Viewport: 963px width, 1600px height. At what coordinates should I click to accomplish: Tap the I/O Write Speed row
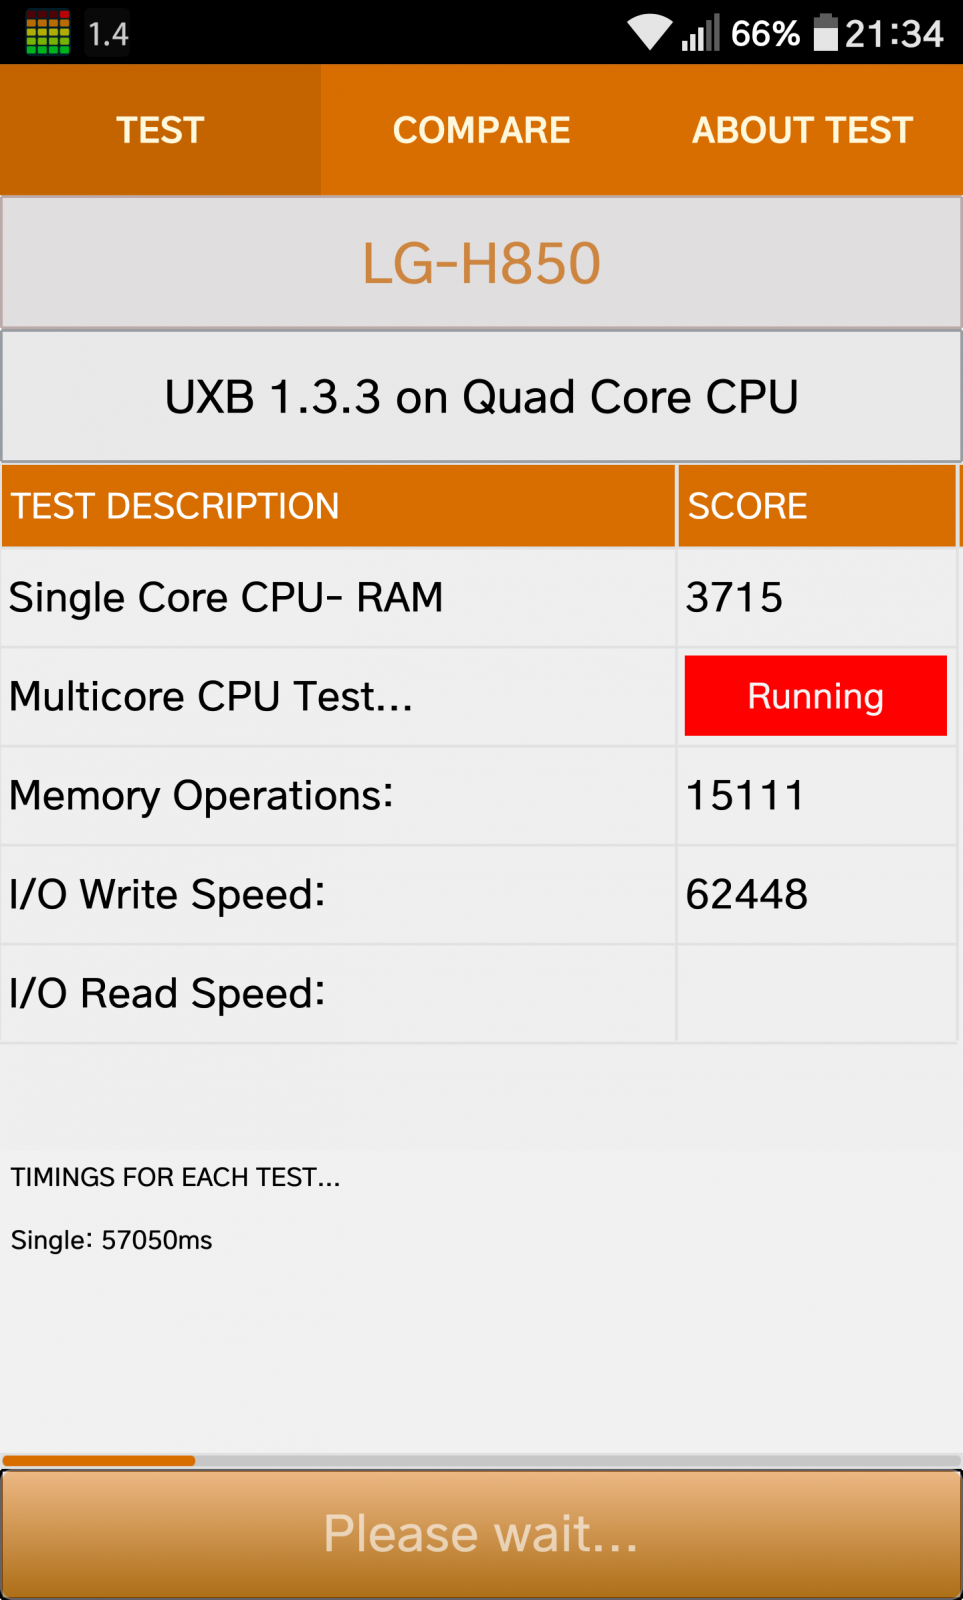click(479, 895)
